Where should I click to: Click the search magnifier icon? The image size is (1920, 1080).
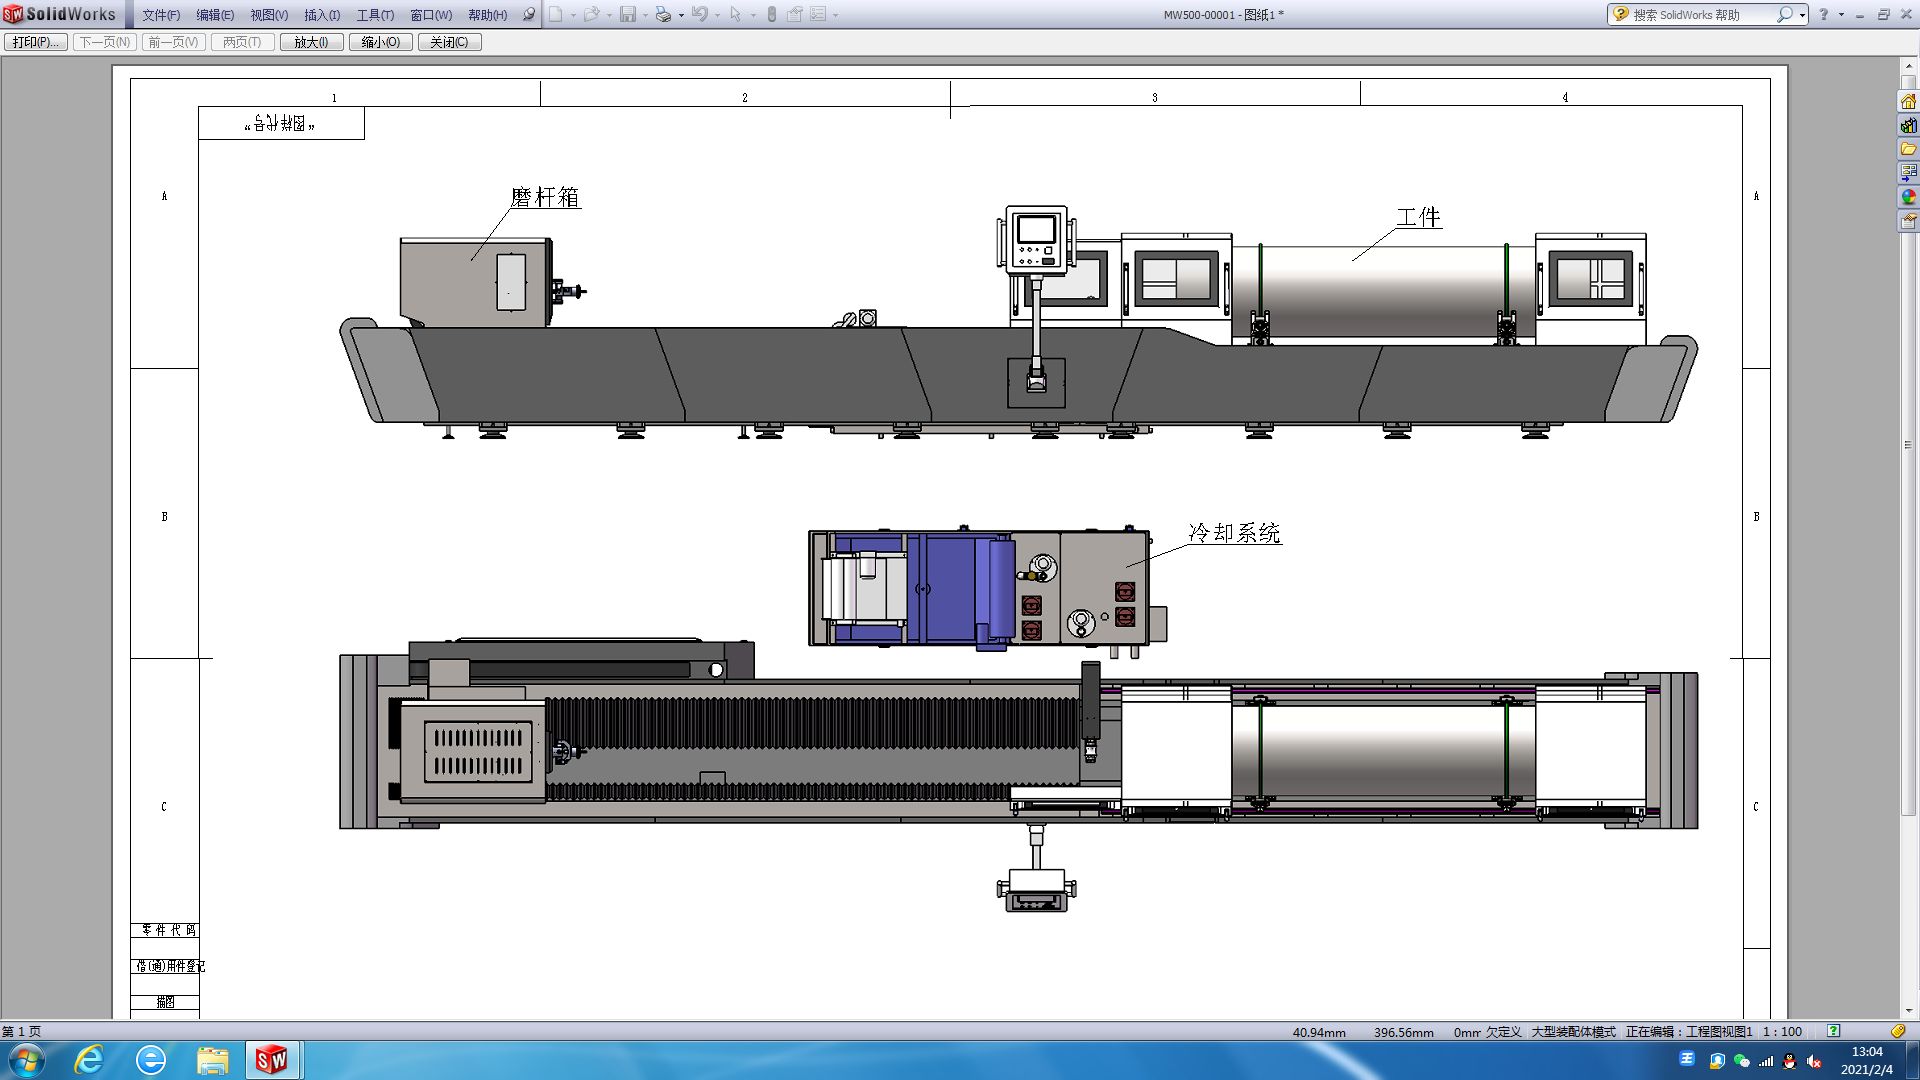coord(1784,14)
